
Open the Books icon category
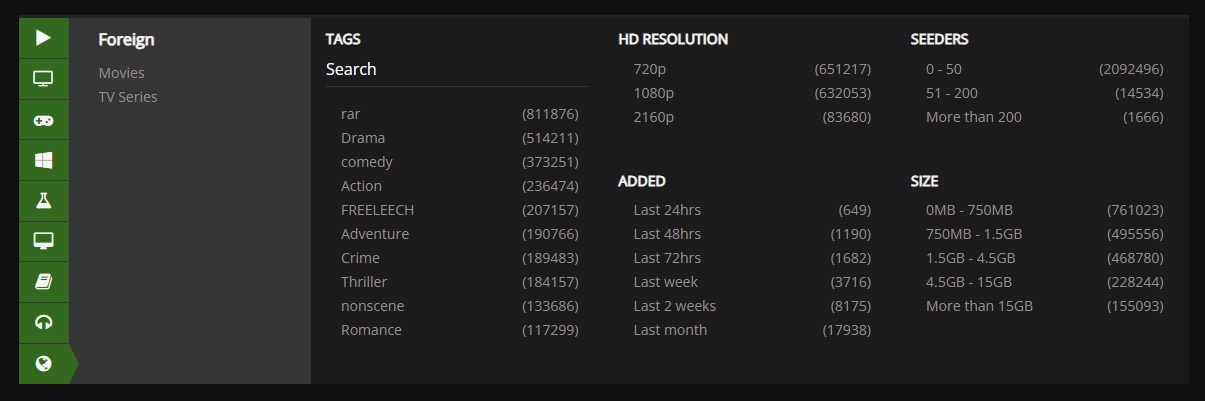(43, 282)
